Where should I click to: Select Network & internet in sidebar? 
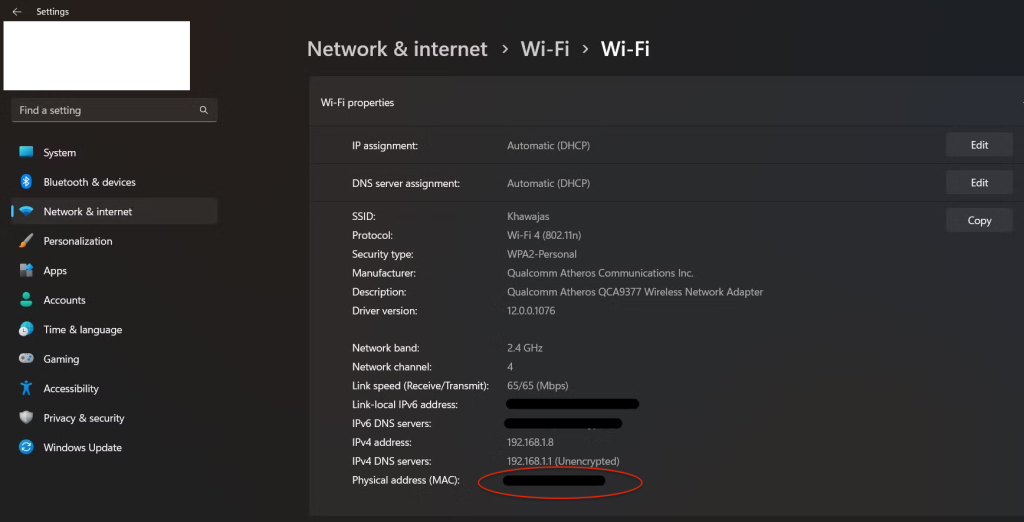(88, 212)
